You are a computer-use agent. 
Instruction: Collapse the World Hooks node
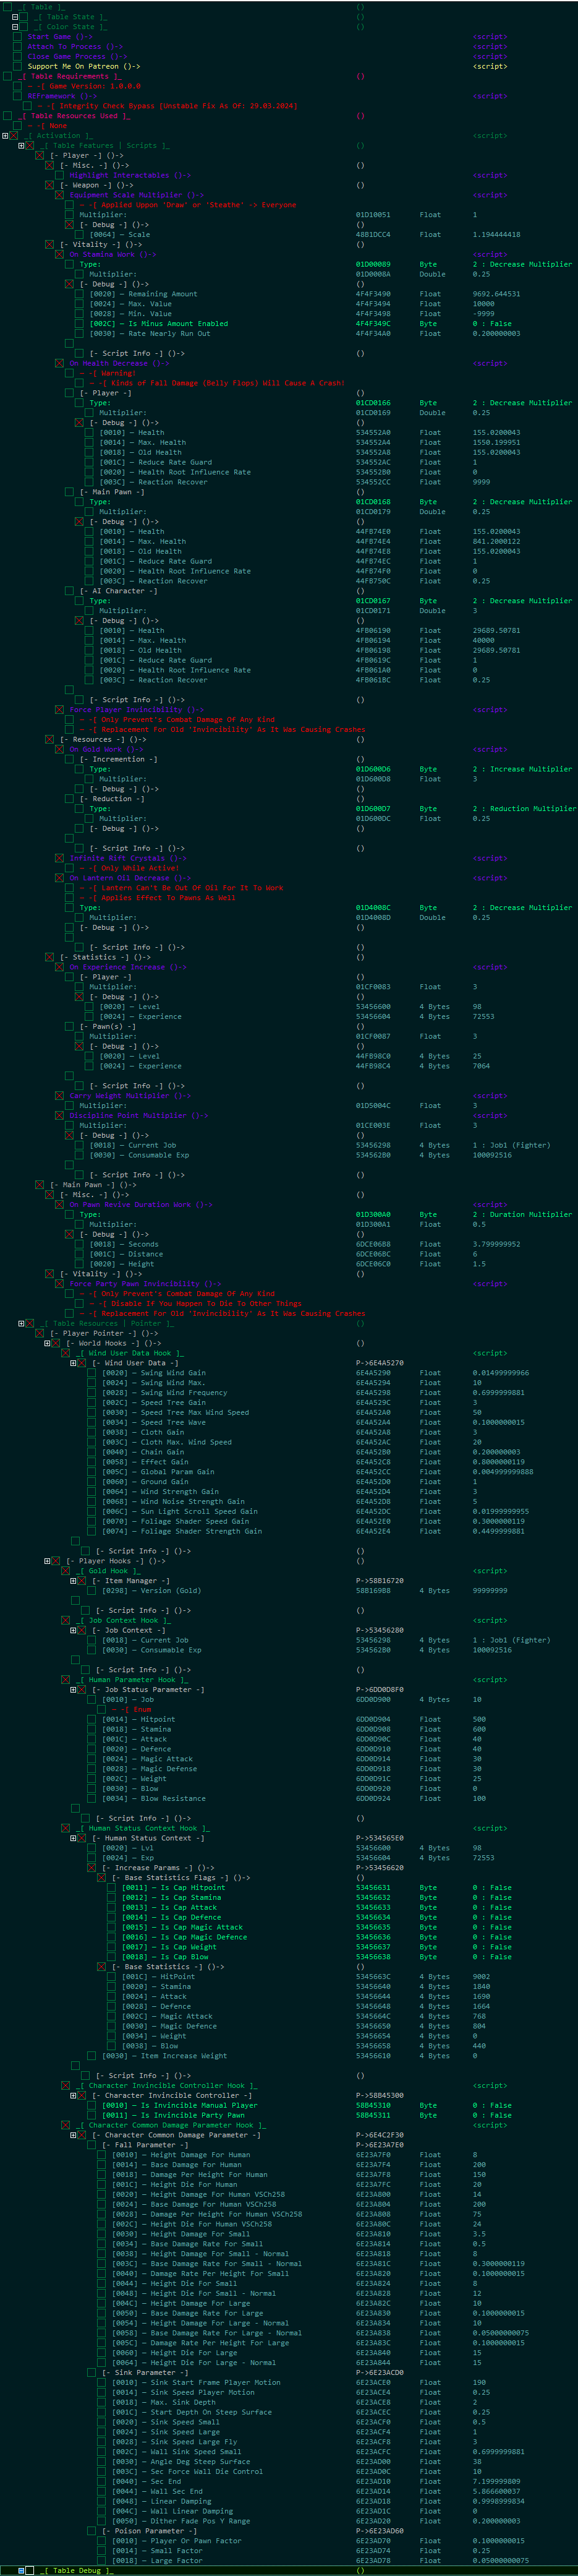[47, 1343]
